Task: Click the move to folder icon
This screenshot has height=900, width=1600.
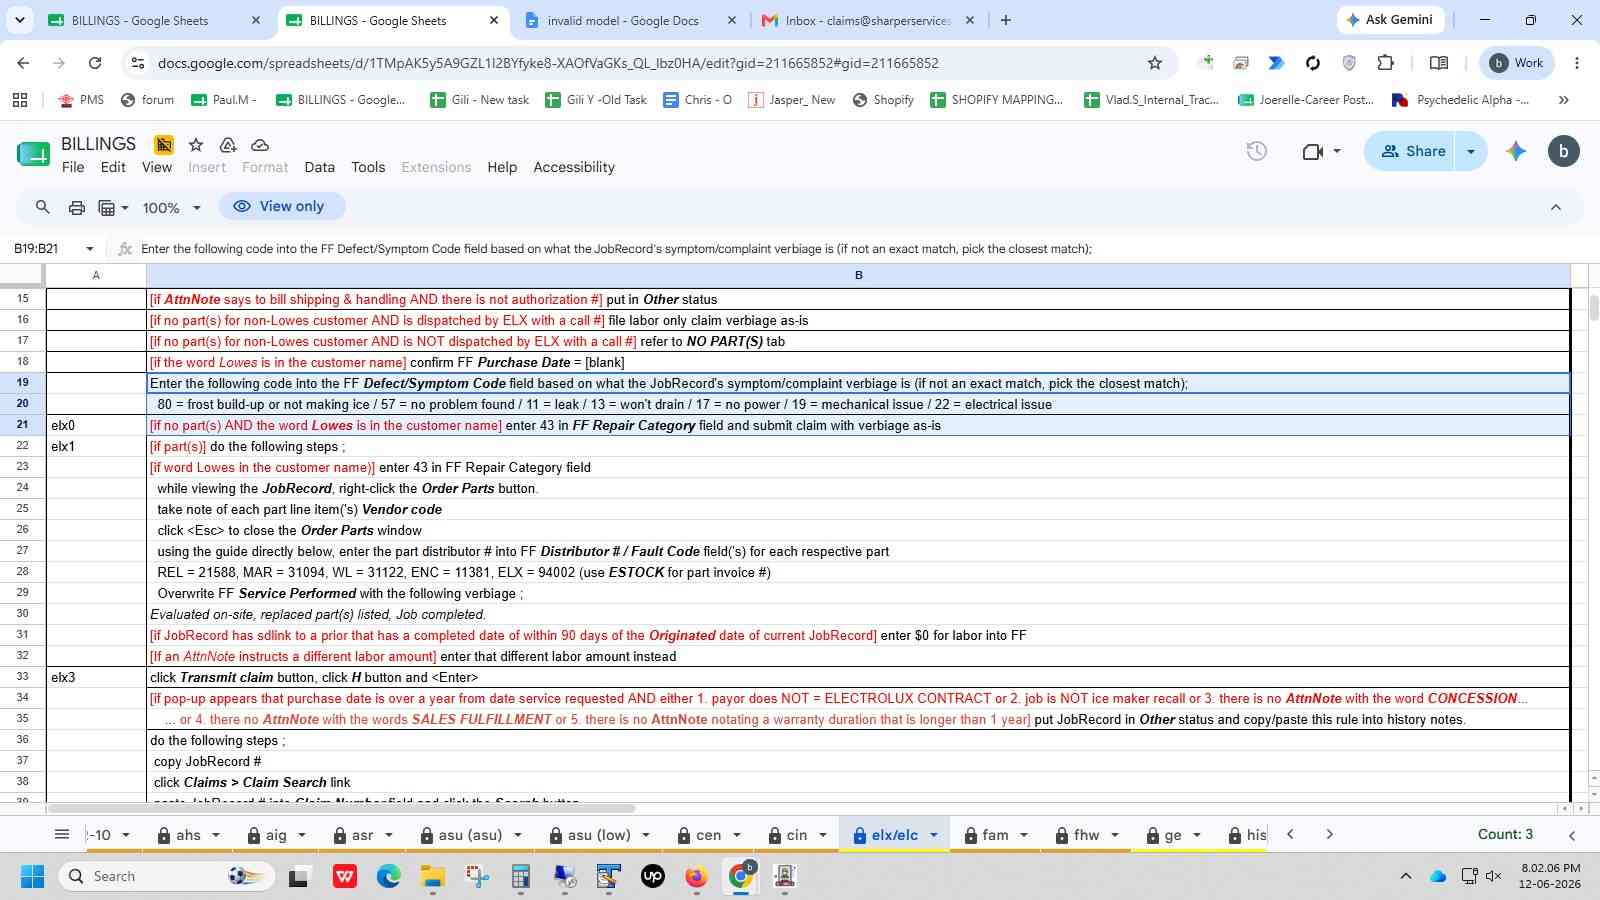Action: pyautogui.click(x=228, y=145)
